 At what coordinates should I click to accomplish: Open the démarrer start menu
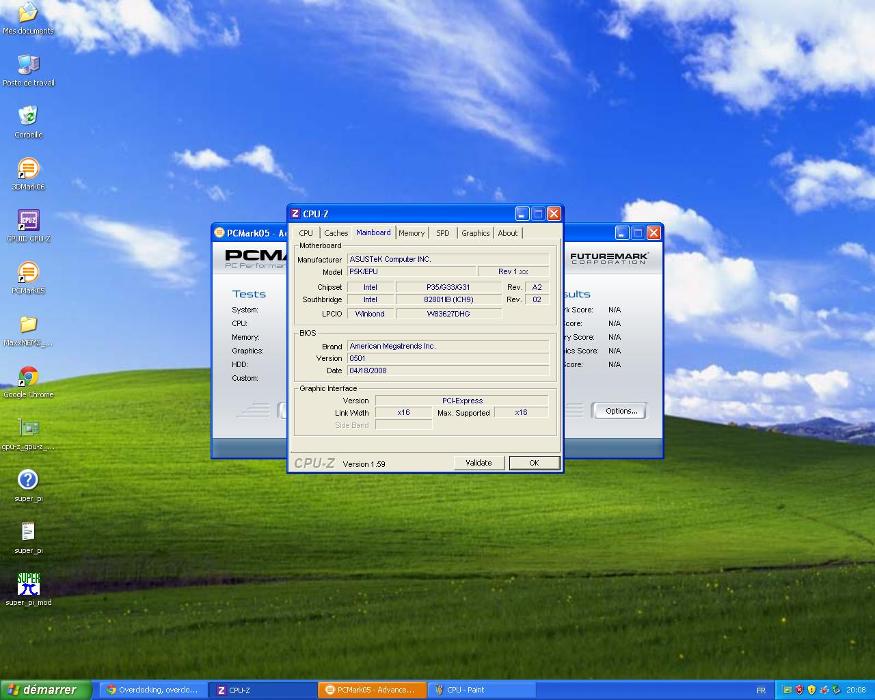click(46, 690)
